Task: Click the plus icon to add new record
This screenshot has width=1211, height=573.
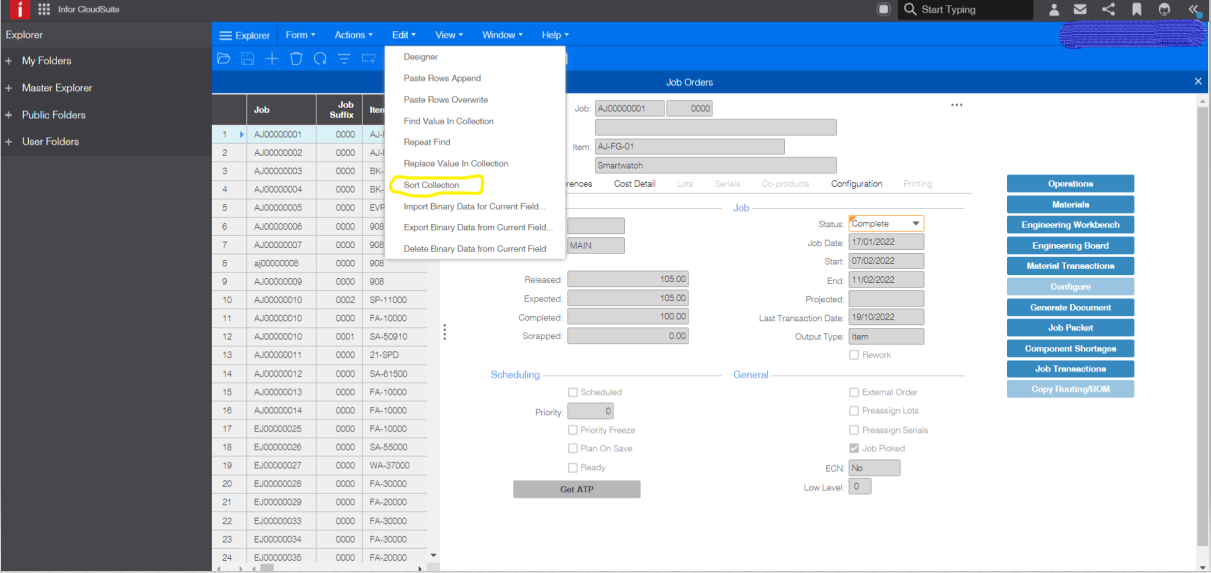Action: tap(272, 59)
